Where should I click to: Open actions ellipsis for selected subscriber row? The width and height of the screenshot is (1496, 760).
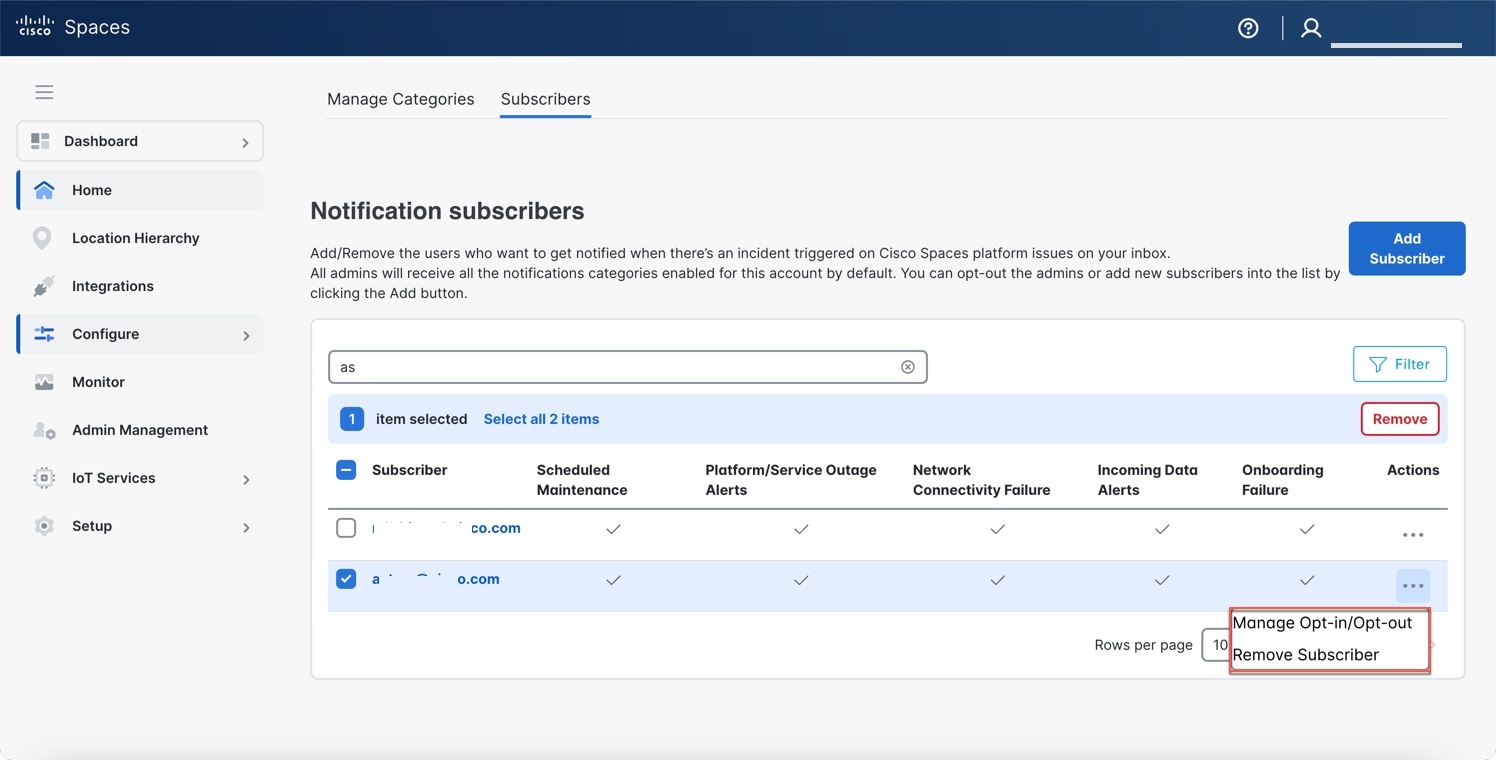[x=1413, y=586]
